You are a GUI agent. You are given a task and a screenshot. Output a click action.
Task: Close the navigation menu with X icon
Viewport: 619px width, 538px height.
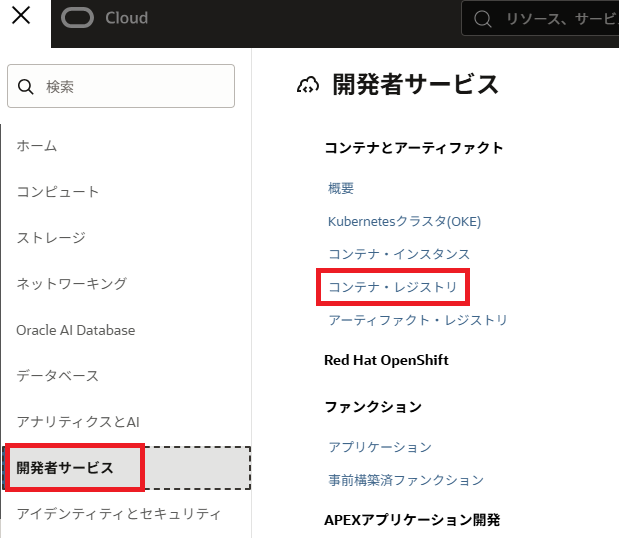pyautogui.click(x=20, y=16)
